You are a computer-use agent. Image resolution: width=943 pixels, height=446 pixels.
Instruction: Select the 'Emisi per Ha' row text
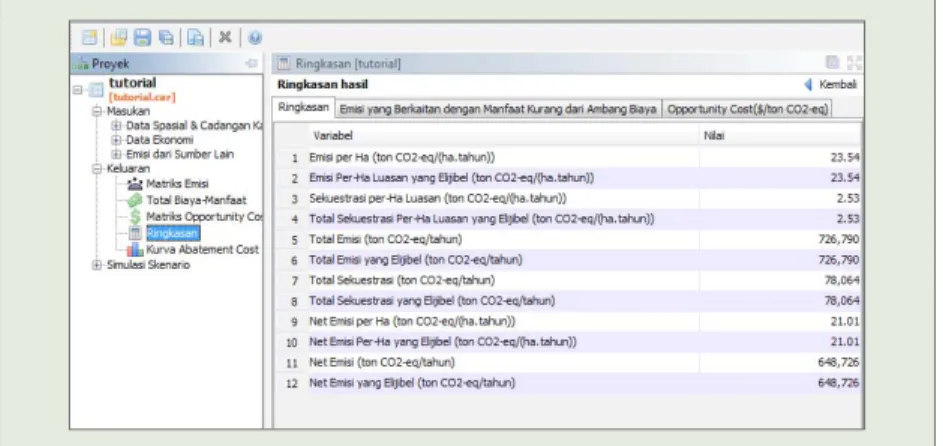point(402,158)
